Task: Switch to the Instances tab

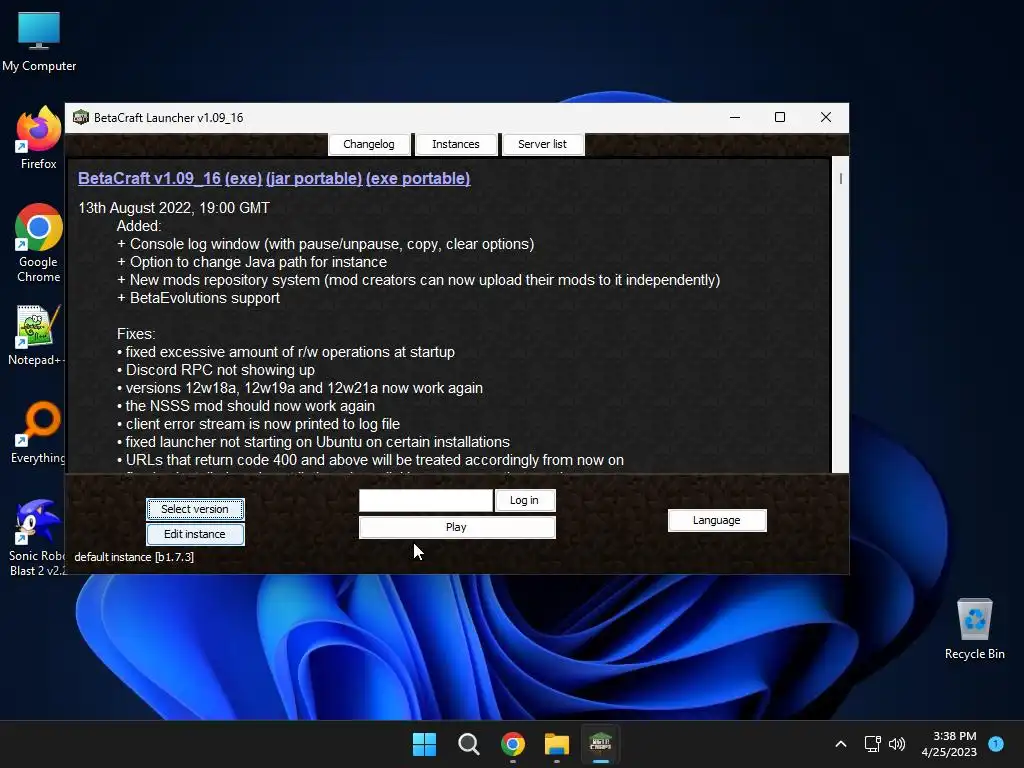Action: (456, 144)
